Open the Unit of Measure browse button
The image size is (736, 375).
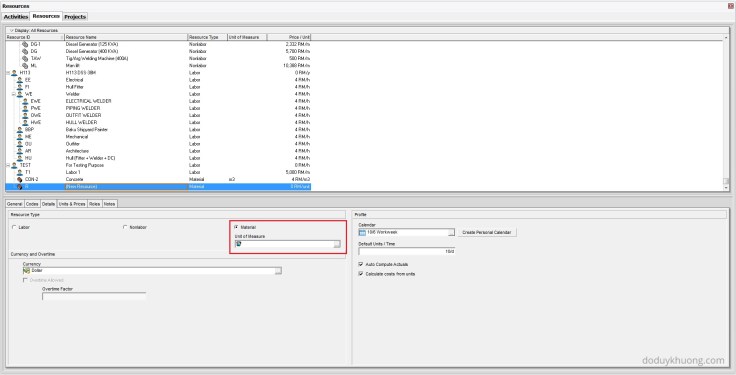(x=337, y=244)
